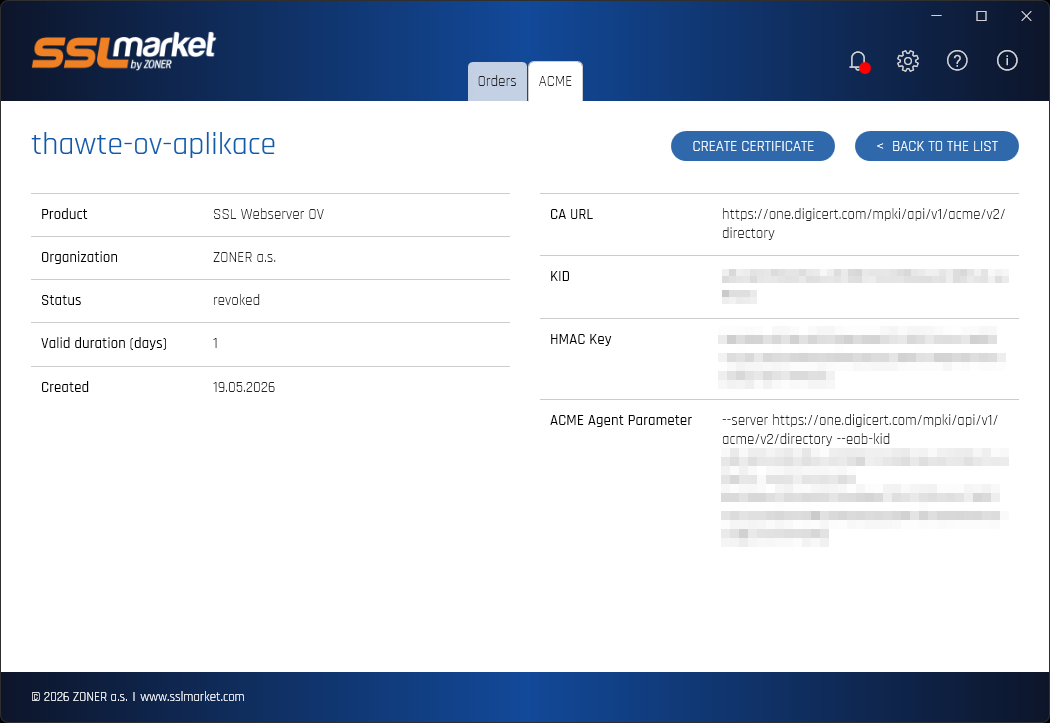Image resolution: width=1050 pixels, height=723 pixels.
Task: Click the ACME Agent Parameter label
Action: (621, 420)
